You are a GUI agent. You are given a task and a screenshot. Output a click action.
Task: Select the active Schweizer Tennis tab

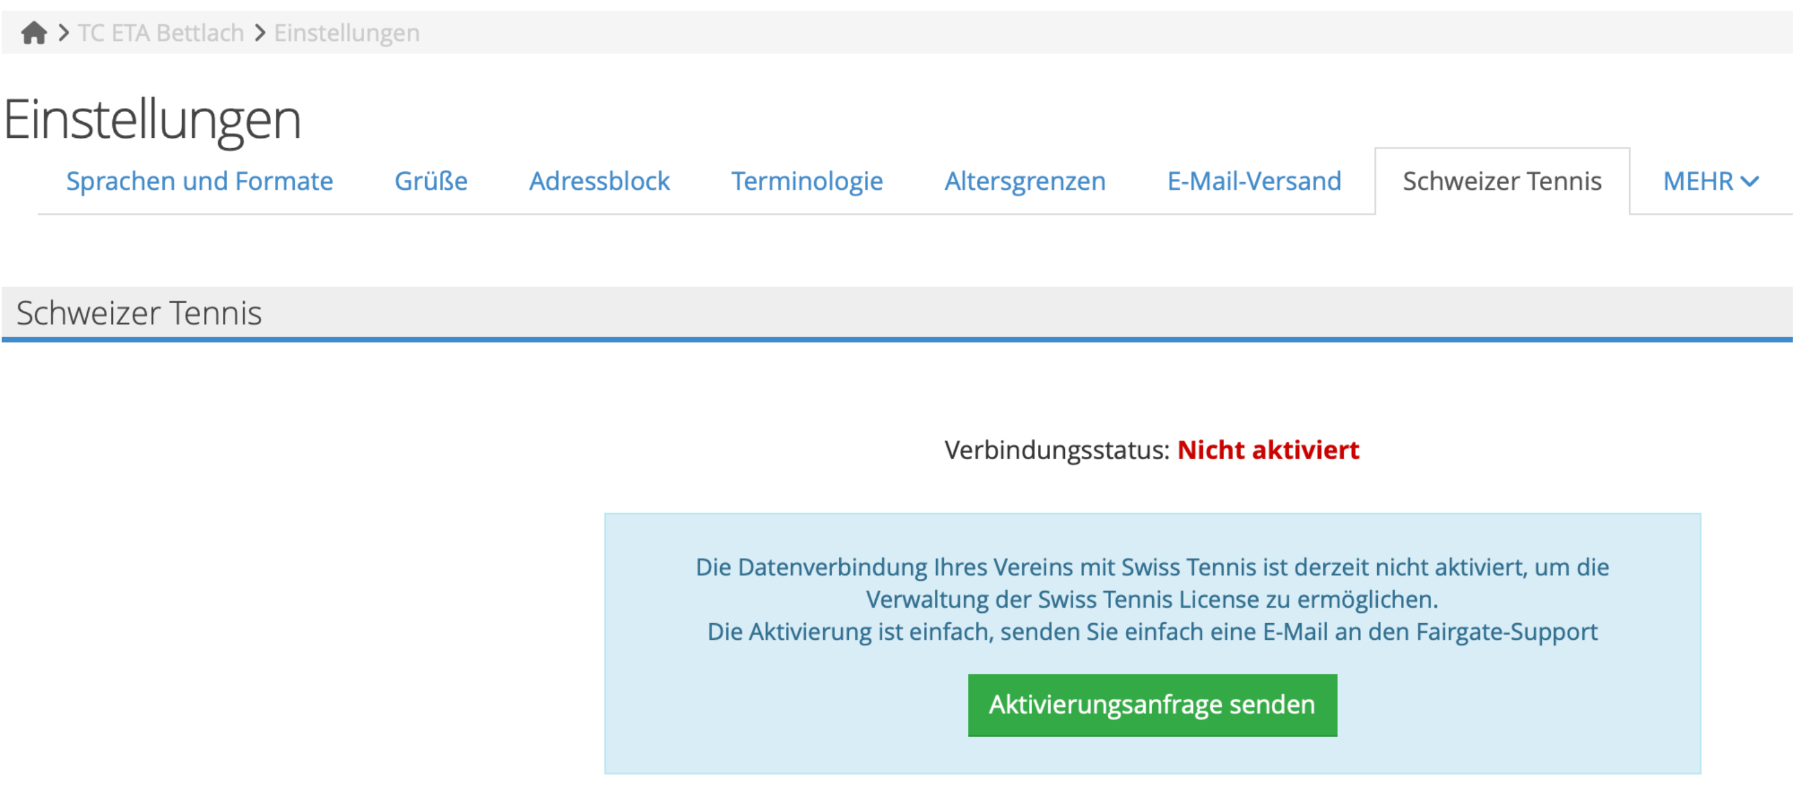click(1501, 181)
